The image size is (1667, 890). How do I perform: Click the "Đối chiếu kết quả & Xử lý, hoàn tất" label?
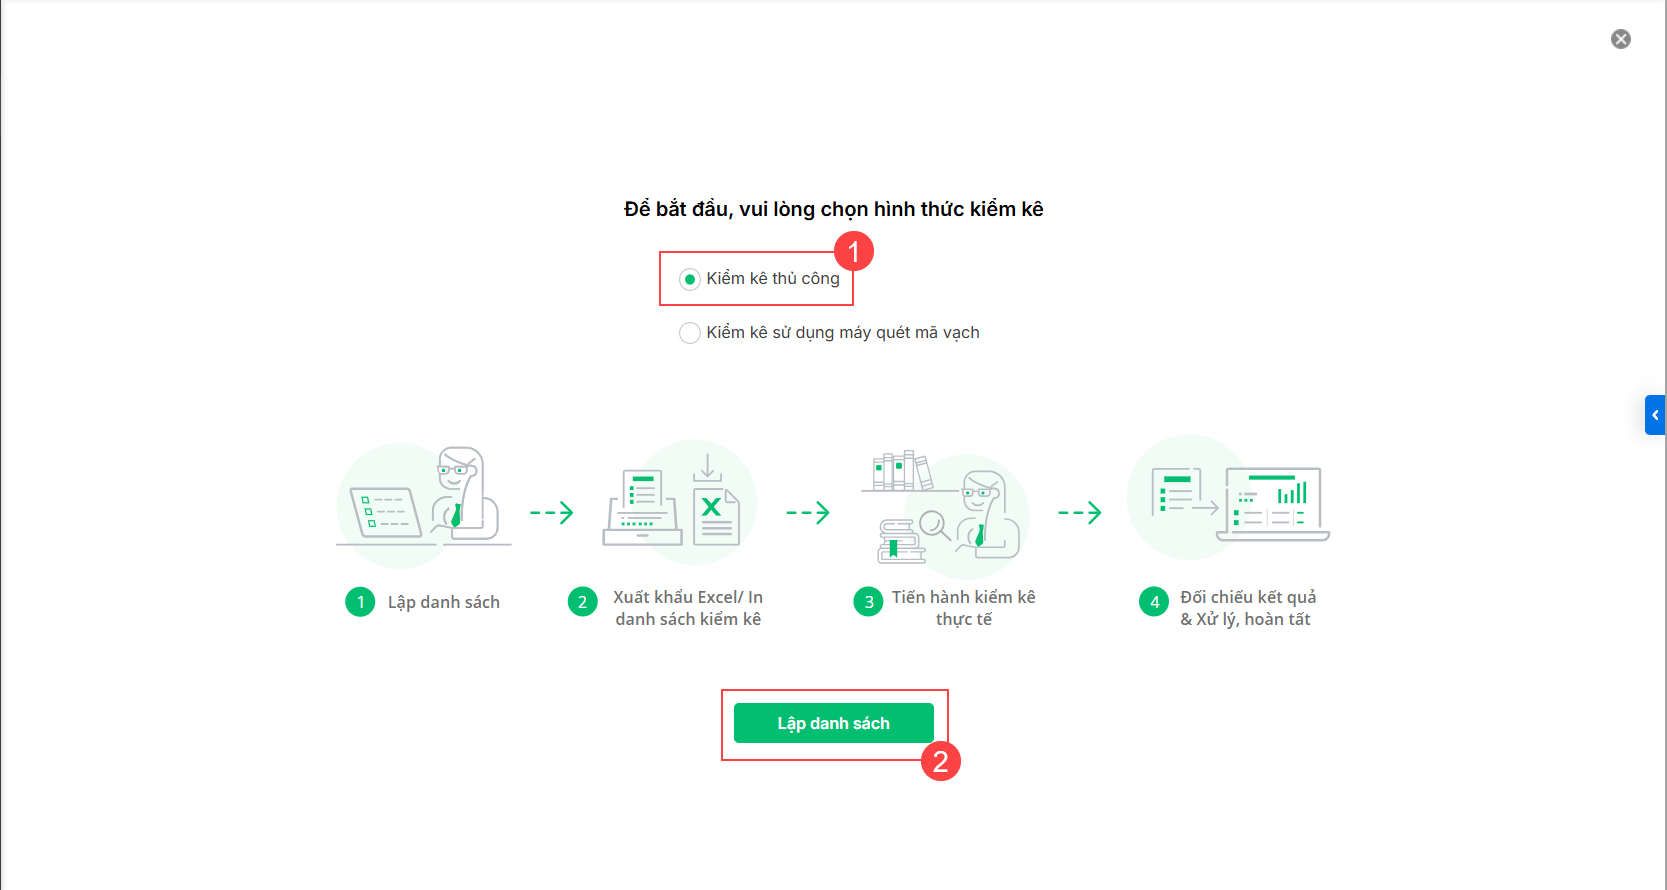[x=1247, y=608]
